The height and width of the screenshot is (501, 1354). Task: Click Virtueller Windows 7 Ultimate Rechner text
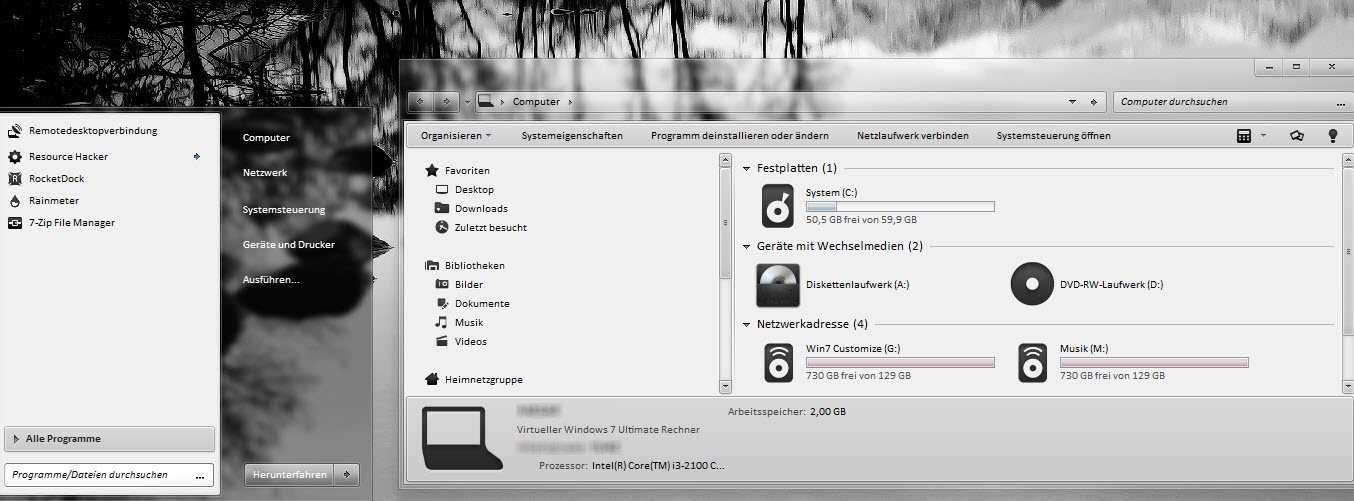pyautogui.click(x=608, y=429)
